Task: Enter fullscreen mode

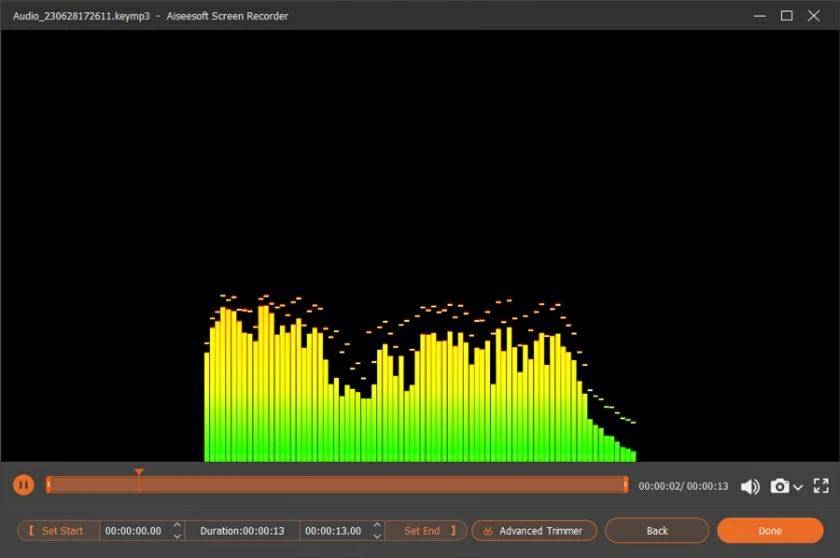Action: tap(821, 486)
